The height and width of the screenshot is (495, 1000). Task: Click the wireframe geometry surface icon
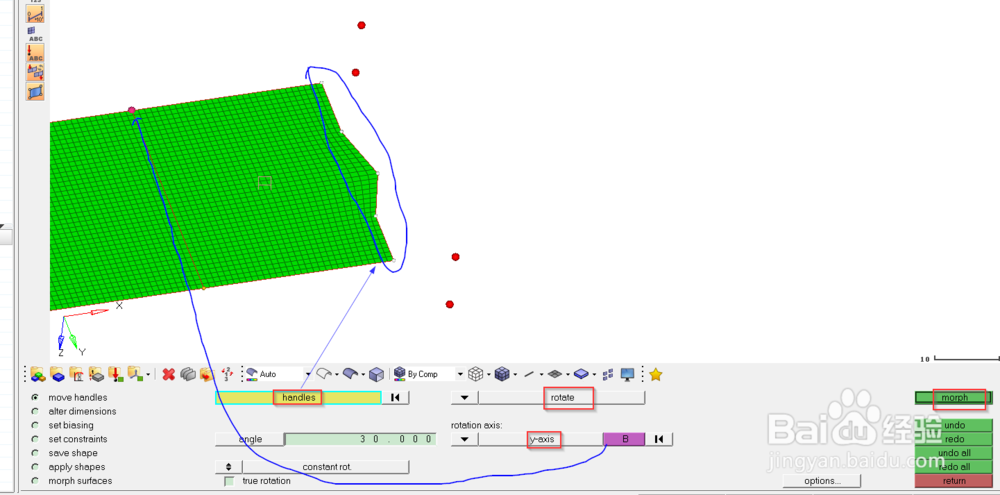tap(324, 374)
